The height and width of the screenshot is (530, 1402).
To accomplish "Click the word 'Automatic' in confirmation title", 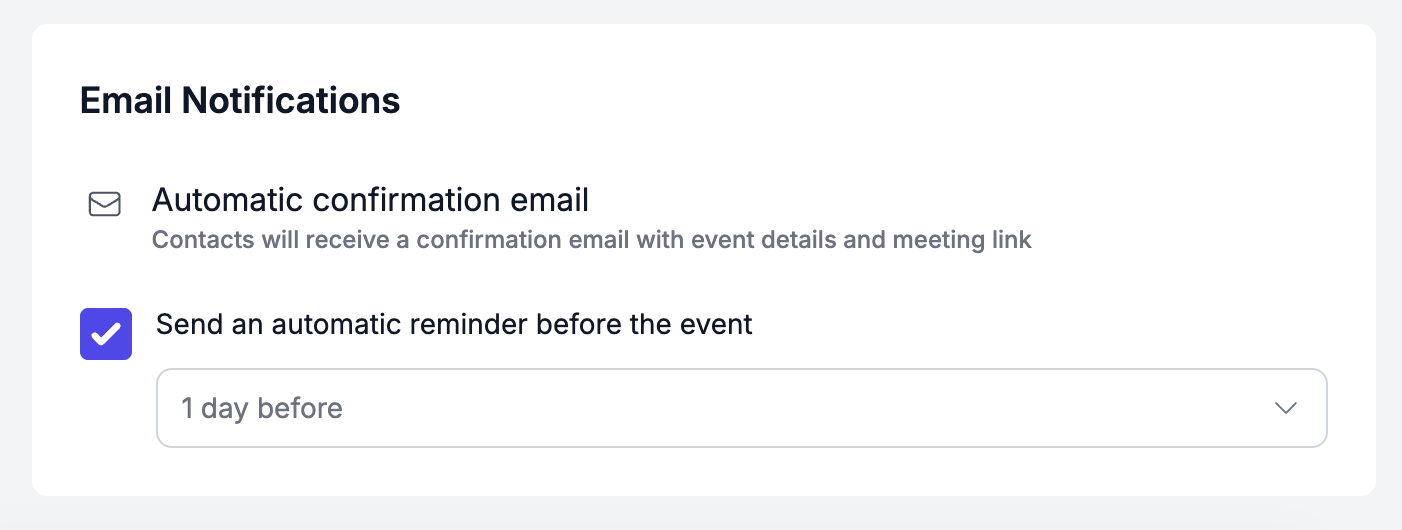I will [228, 200].
